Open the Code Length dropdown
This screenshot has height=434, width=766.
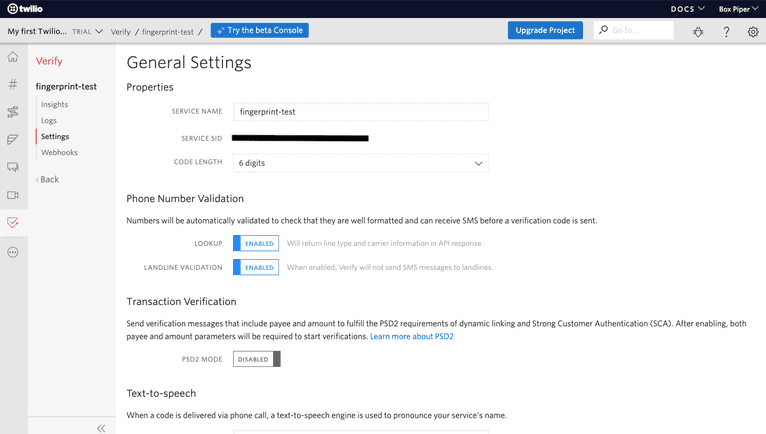point(361,163)
